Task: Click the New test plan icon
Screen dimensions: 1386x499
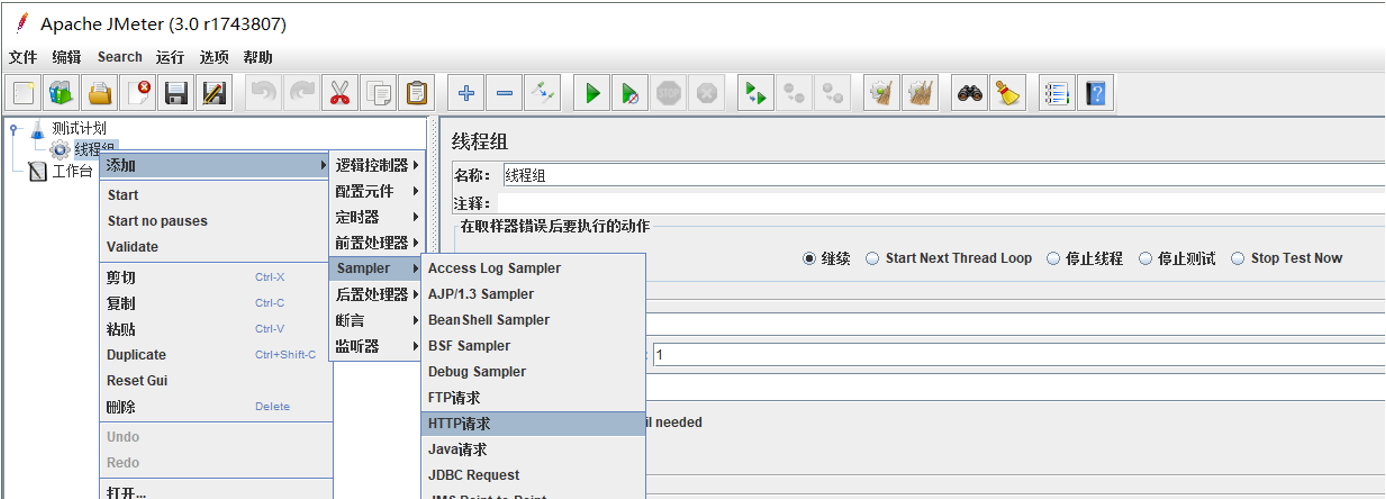Action: (24, 94)
